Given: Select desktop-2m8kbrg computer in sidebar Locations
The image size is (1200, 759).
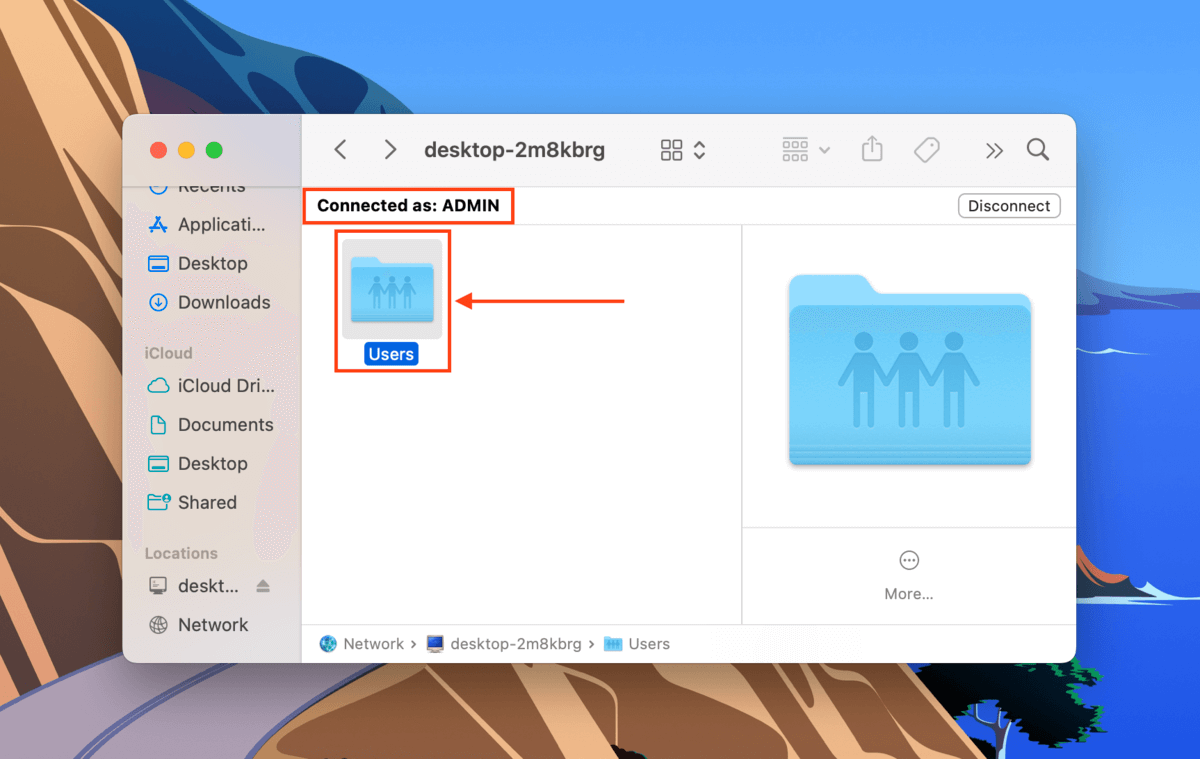Looking at the screenshot, I should coord(194,586).
